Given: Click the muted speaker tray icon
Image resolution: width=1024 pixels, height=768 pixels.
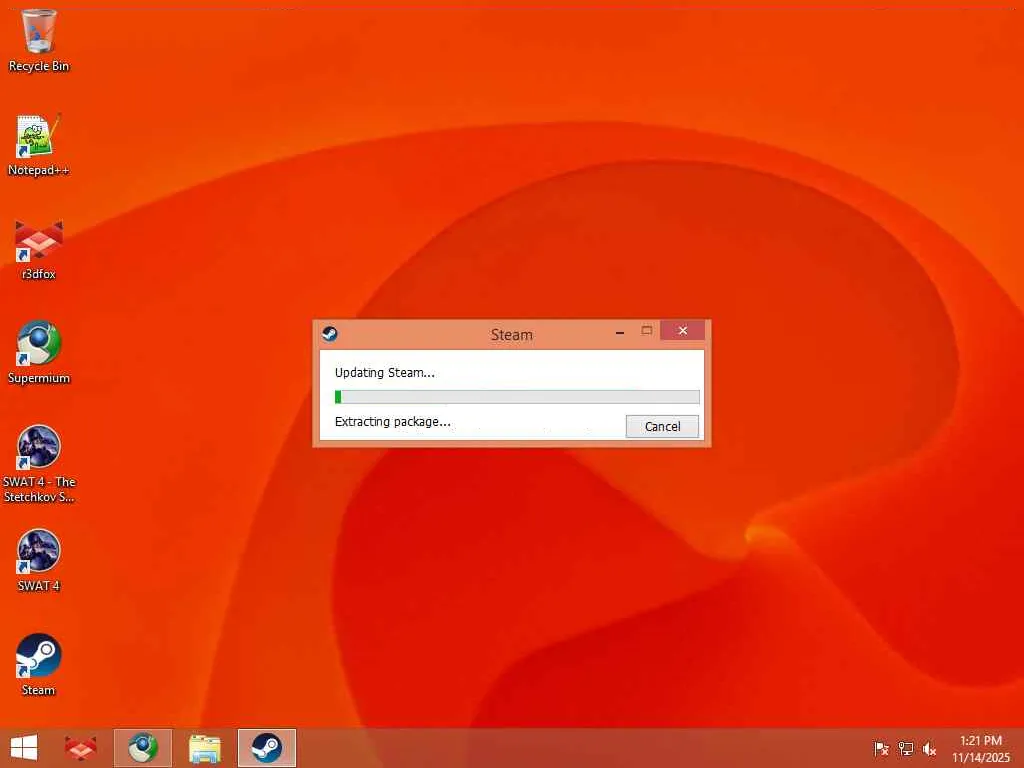Looking at the screenshot, I should pos(929,748).
